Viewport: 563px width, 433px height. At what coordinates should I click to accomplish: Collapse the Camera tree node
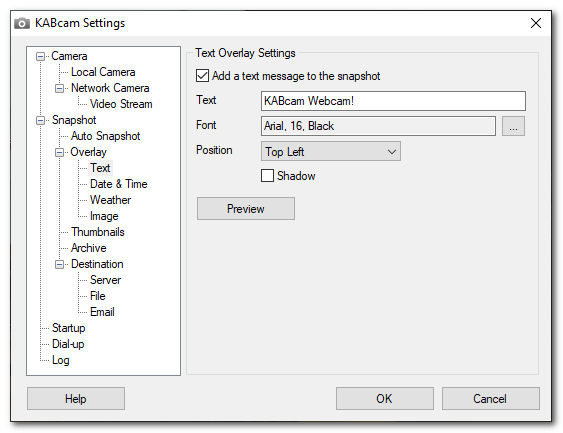[x=41, y=56]
